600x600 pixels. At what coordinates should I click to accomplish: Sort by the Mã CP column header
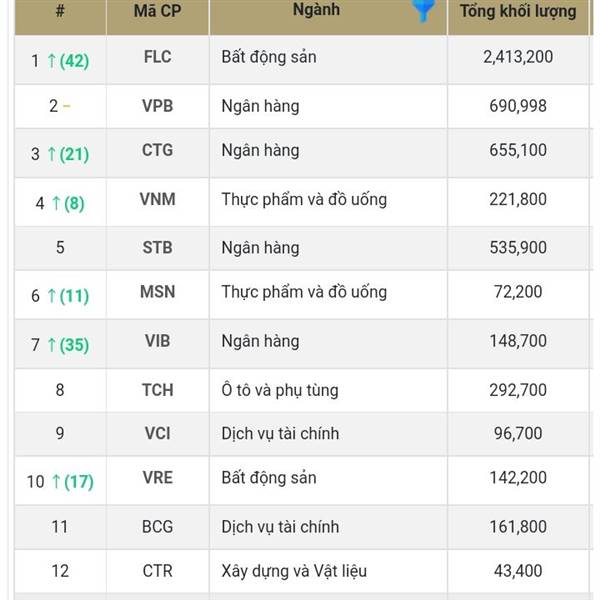(x=158, y=11)
